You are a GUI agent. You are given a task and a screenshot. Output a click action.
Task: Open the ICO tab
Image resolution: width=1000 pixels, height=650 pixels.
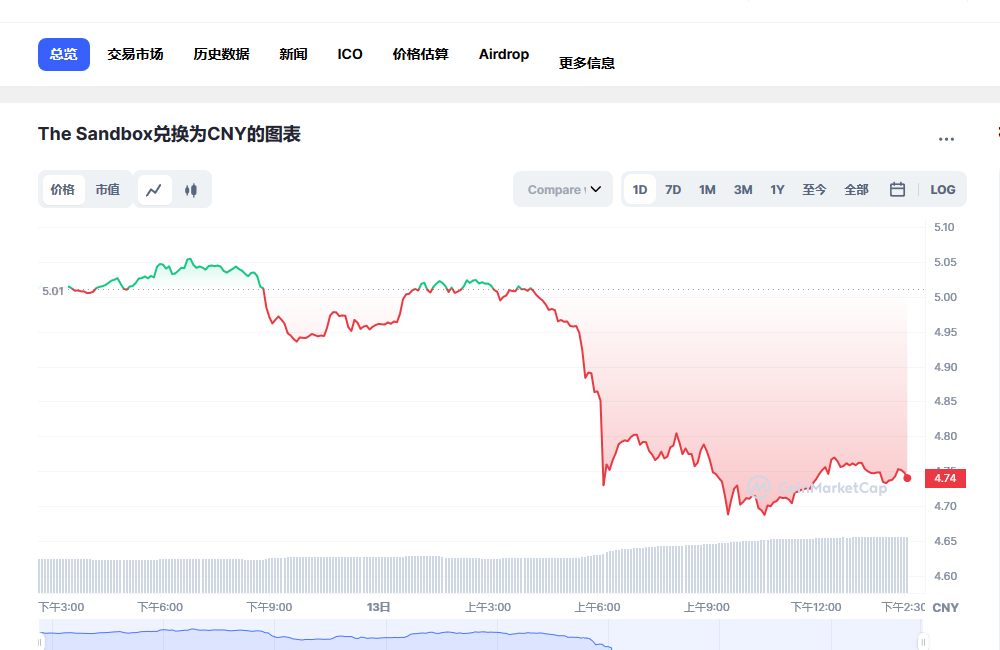350,54
